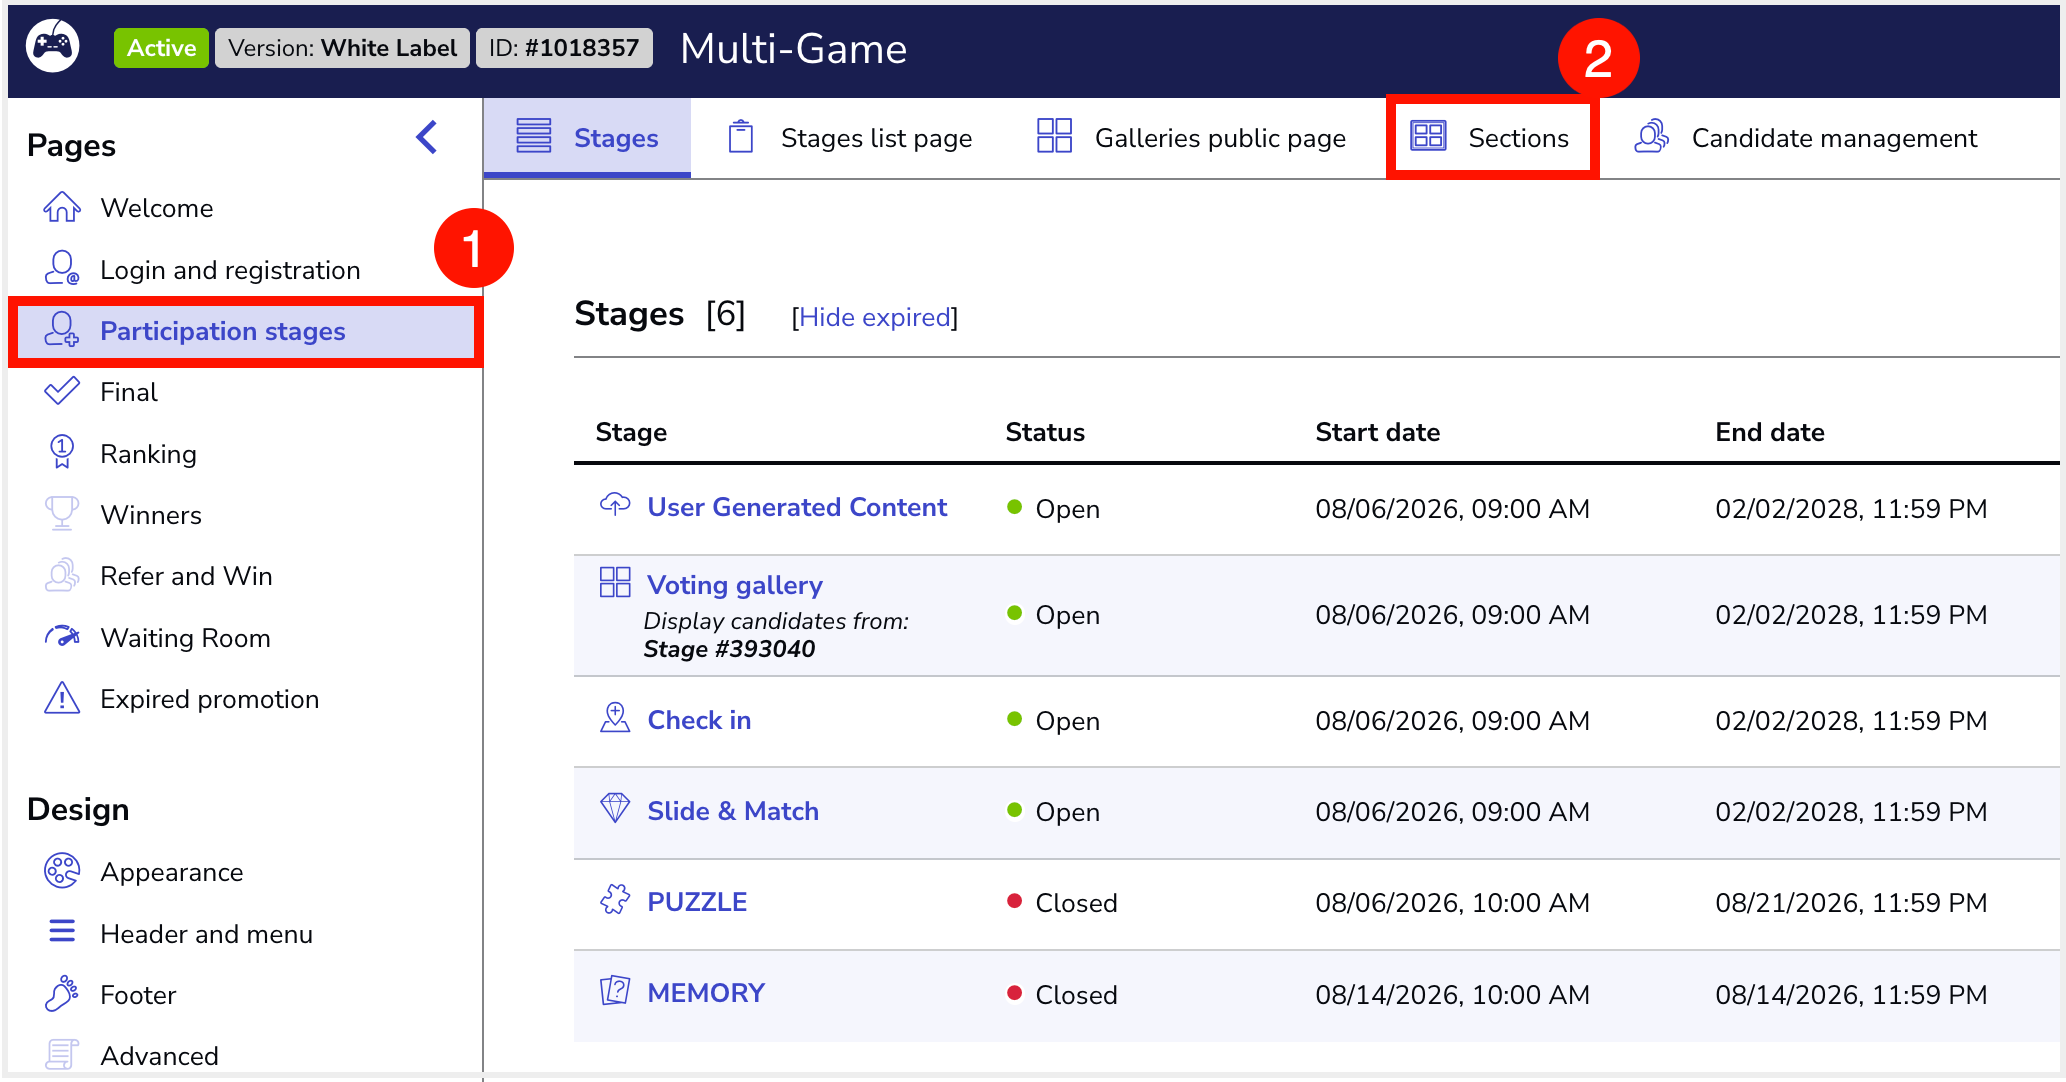The image size is (2066, 1082).
Task: Click the Waiting Room gauge icon
Action: point(62,636)
